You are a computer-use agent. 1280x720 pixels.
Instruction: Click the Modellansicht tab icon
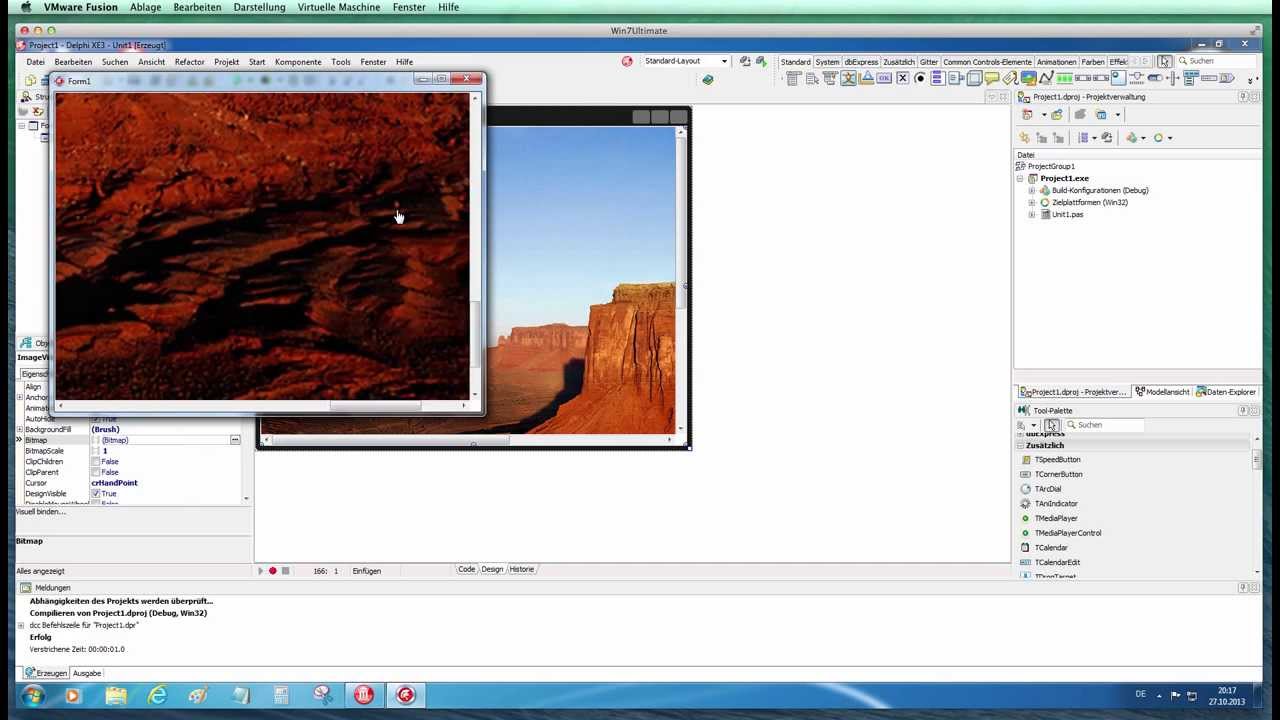point(1140,392)
